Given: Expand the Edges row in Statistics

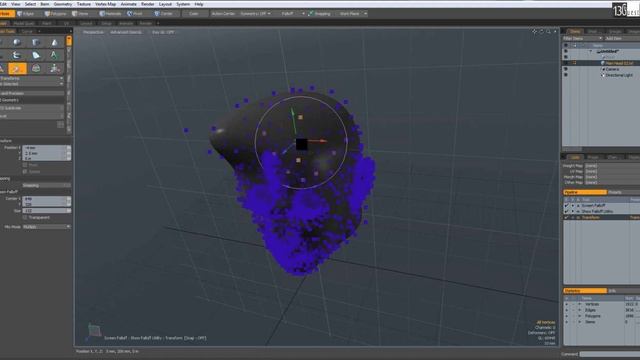Looking at the screenshot, I should pyautogui.click(x=580, y=310).
